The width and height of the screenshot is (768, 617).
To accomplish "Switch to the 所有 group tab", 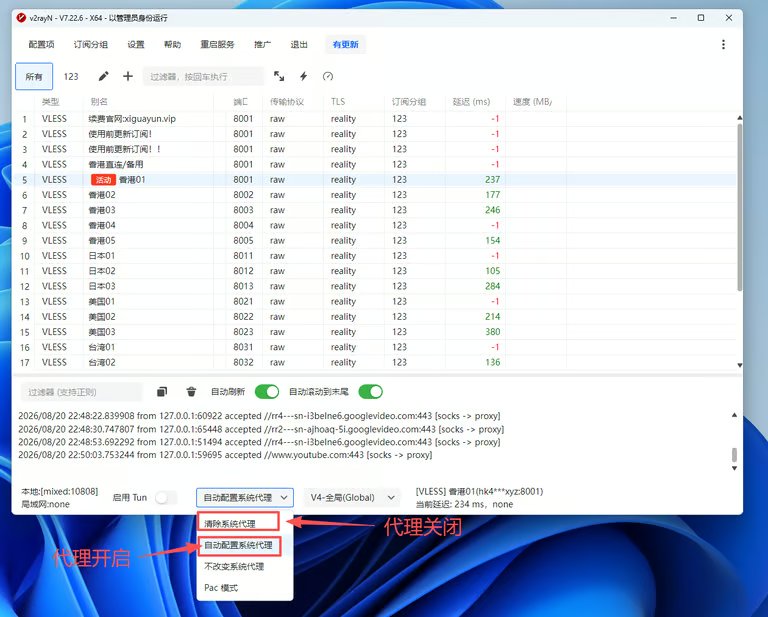I will 34,76.
